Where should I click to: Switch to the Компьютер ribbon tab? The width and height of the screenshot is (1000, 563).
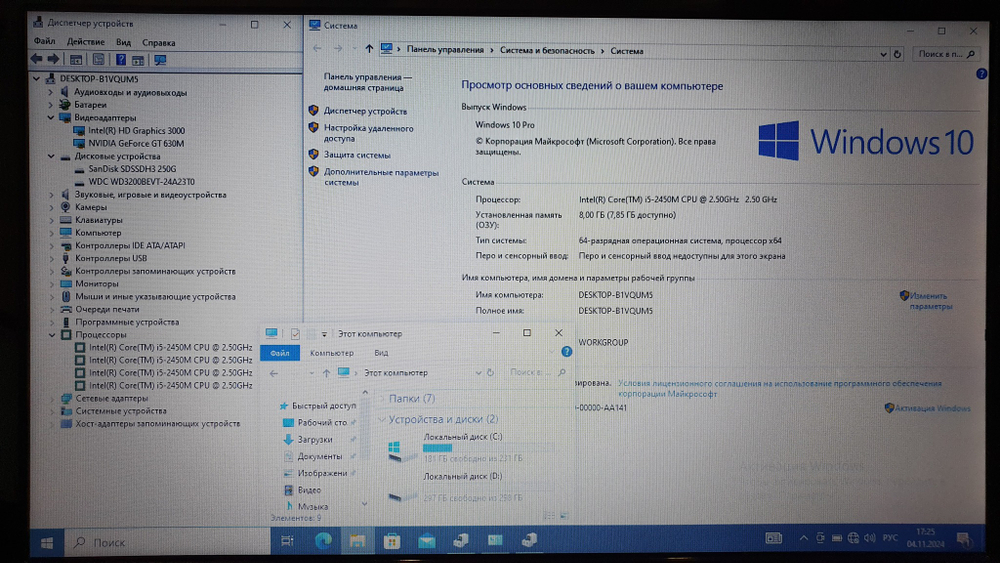332,353
